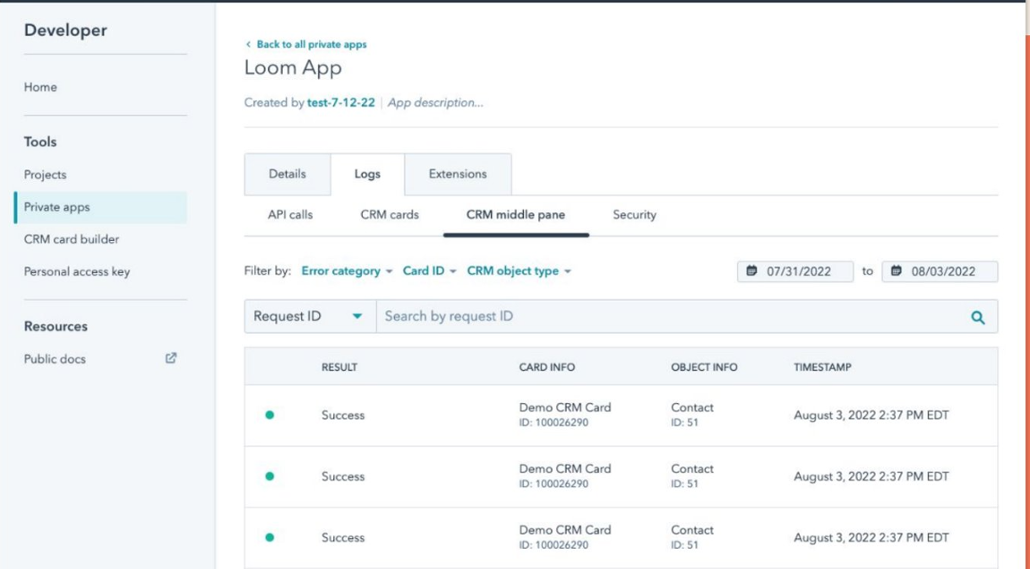Go back to all private apps
This screenshot has height=569, width=1030.
click(311, 44)
